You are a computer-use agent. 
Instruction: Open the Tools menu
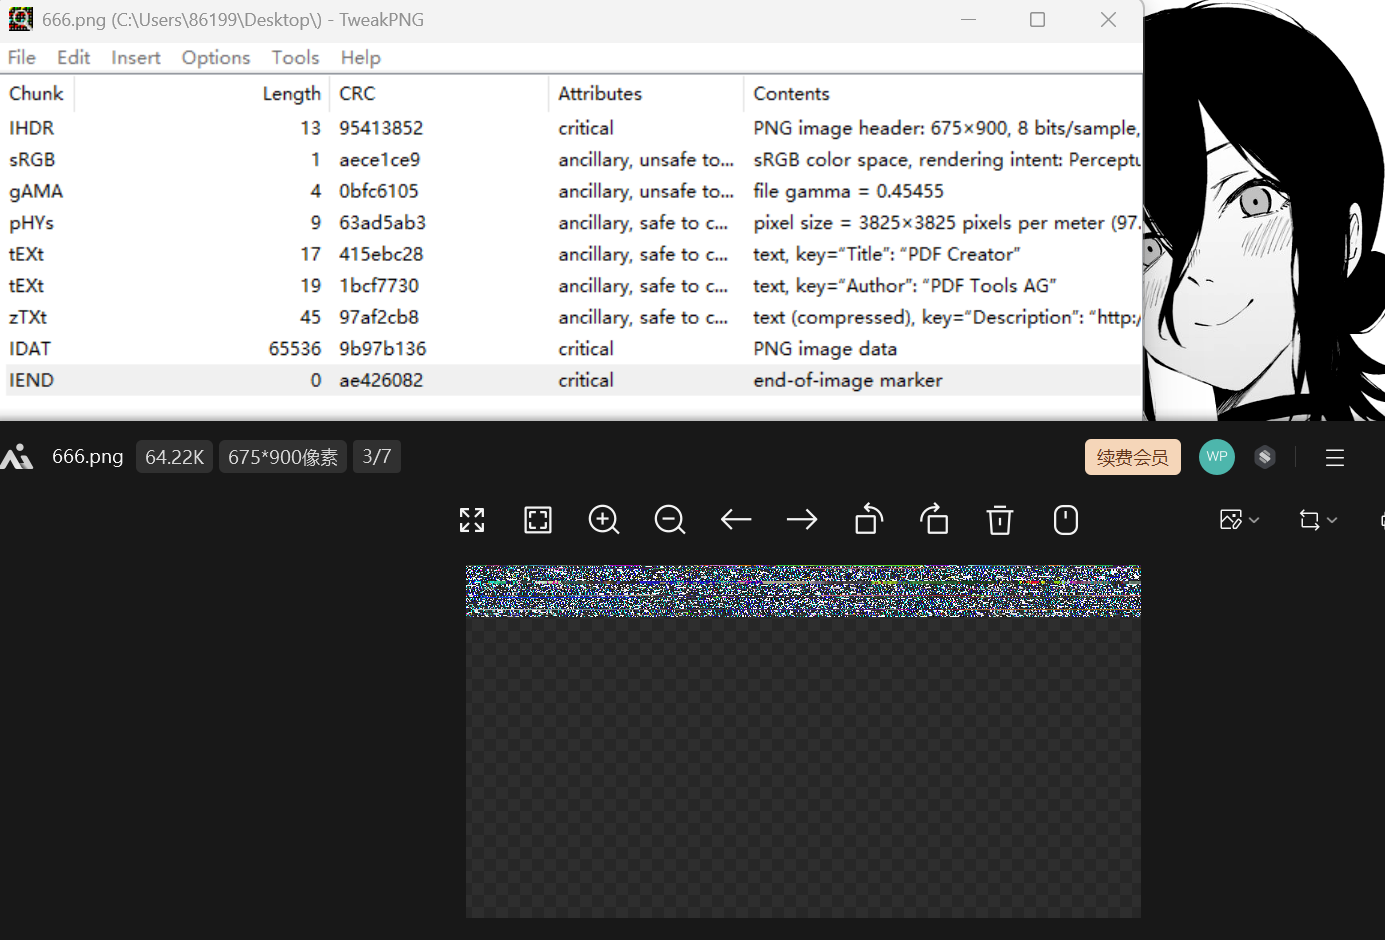(x=295, y=58)
